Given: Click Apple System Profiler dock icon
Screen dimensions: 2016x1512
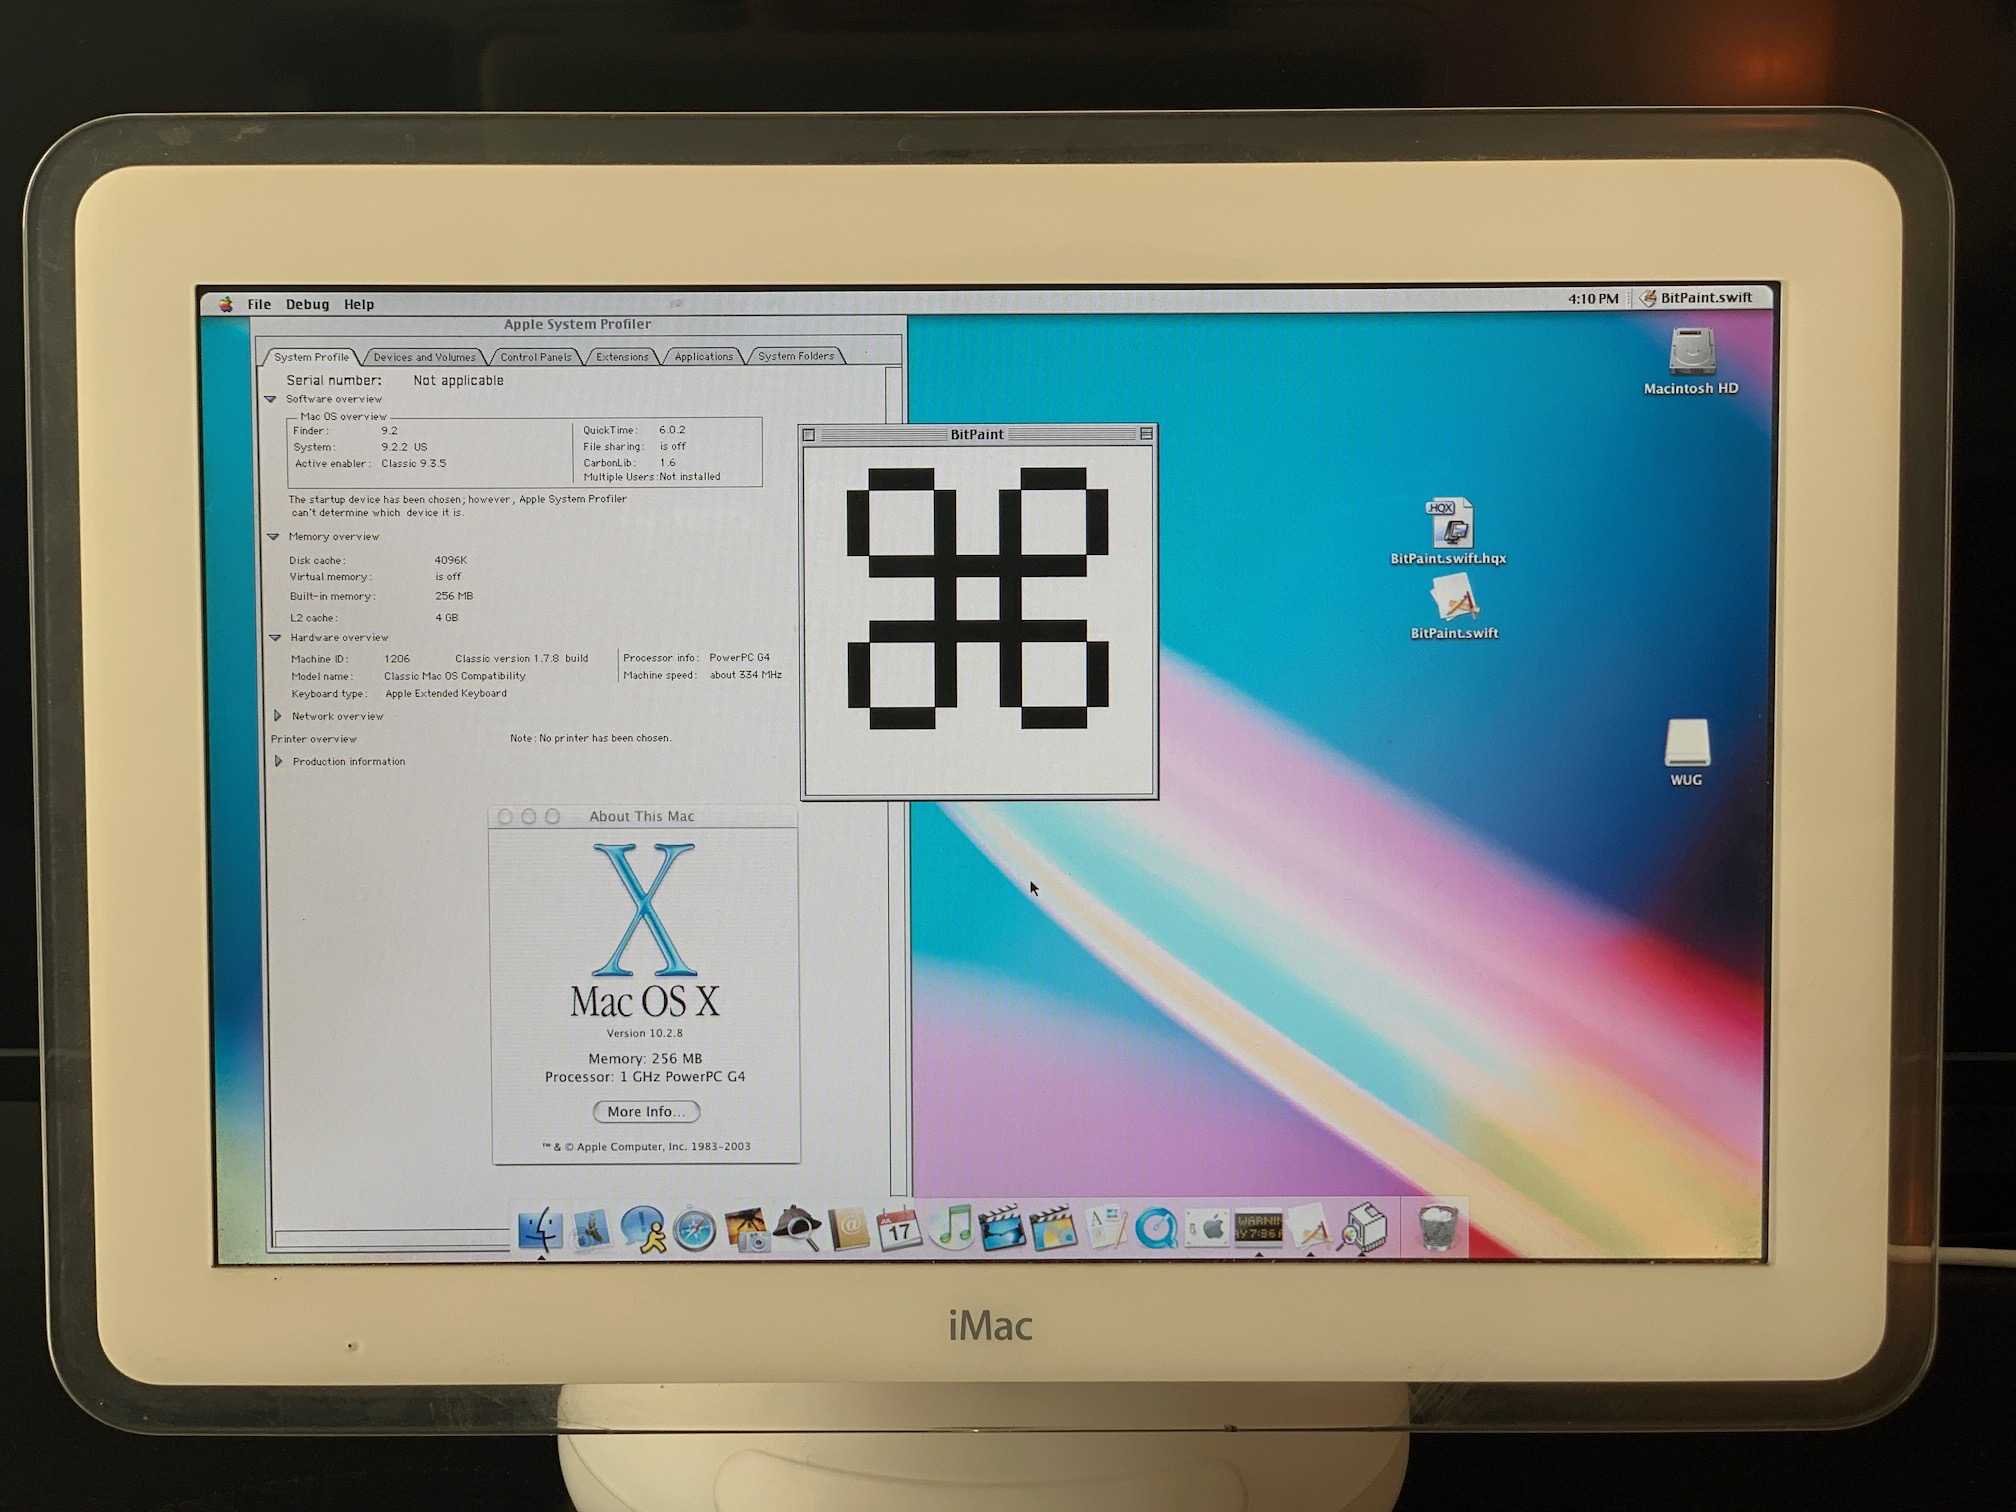Looking at the screenshot, I should tap(1362, 1228).
